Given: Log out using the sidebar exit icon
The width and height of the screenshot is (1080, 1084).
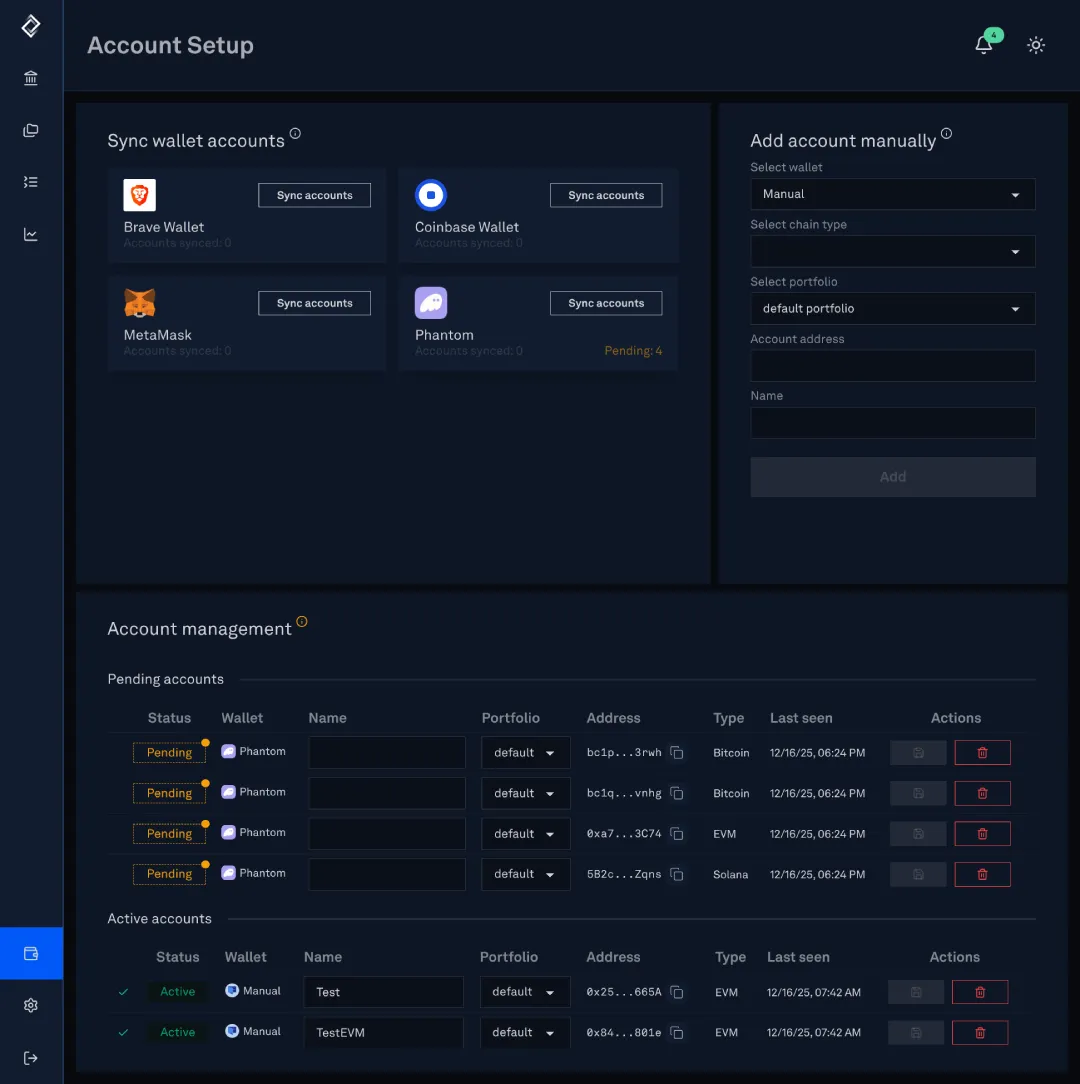Looking at the screenshot, I should point(30,1057).
